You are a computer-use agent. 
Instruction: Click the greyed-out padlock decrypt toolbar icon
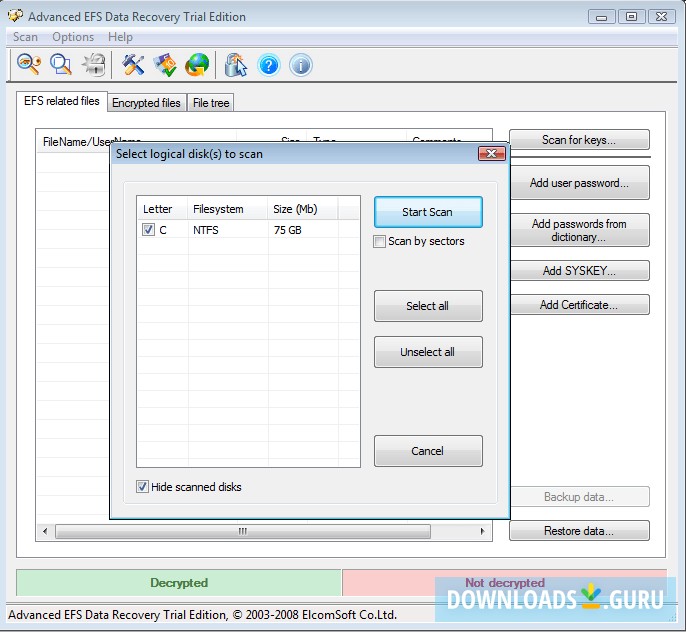click(94, 65)
